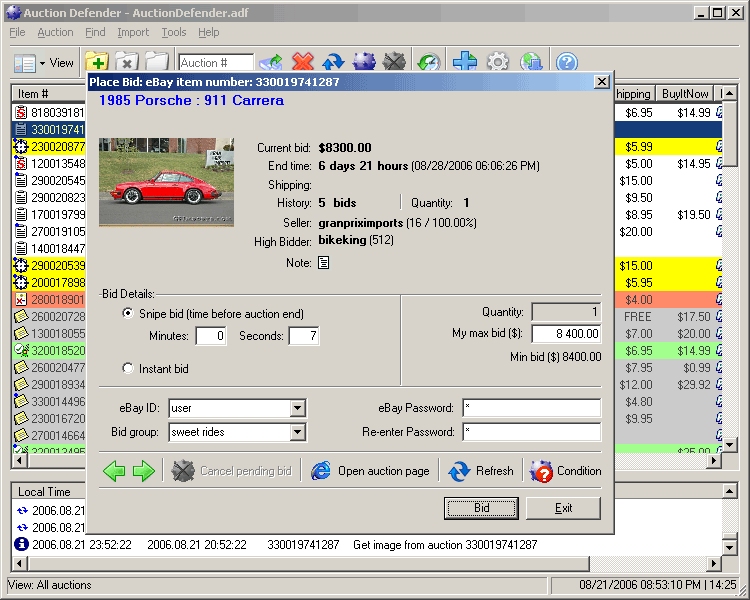This screenshot has width=750, height=600.
Task: Expand the eBay ID dropdown
Action: click(297, 408)
